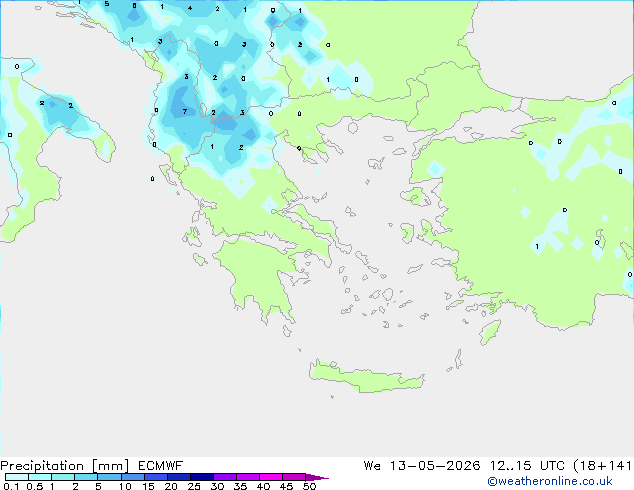This screenshot has height=490, width=634.
Task: Click the precipitation value "4" on the map
Action: pos(190,8)
